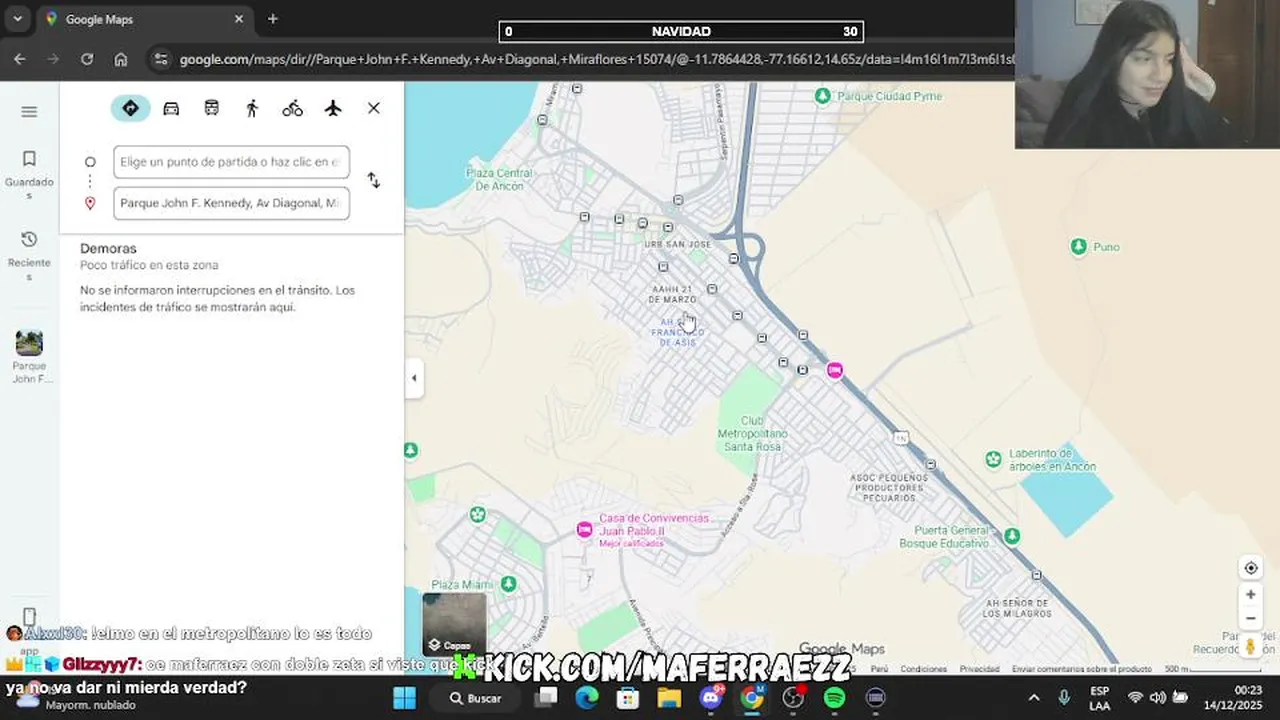Click Puno park marker
Screen dimensions: 1280x720
click(x=1078, y=246)
